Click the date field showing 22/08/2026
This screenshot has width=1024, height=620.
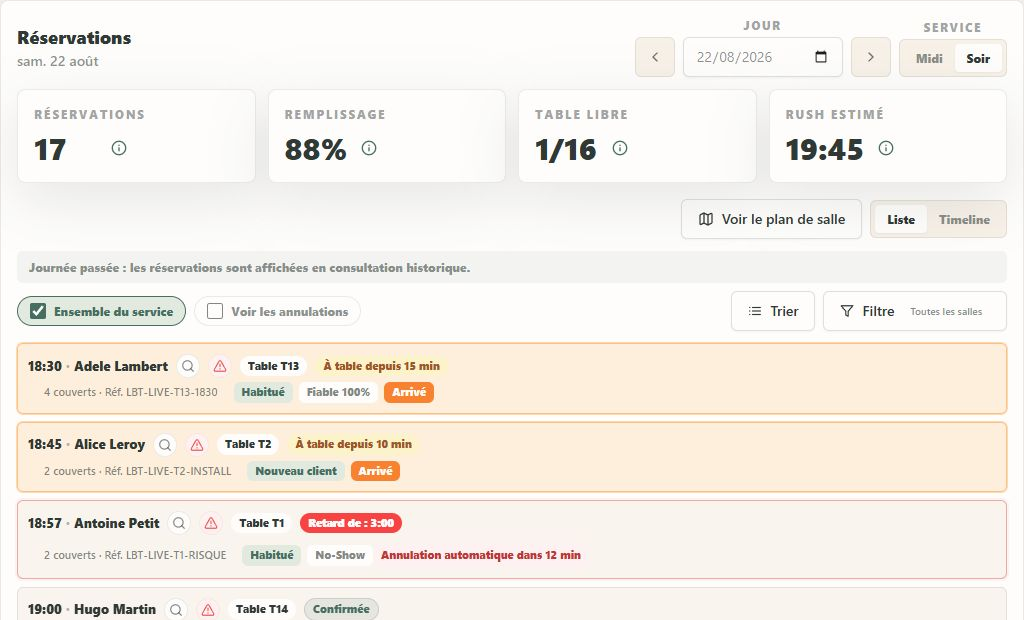coord(763,57)
